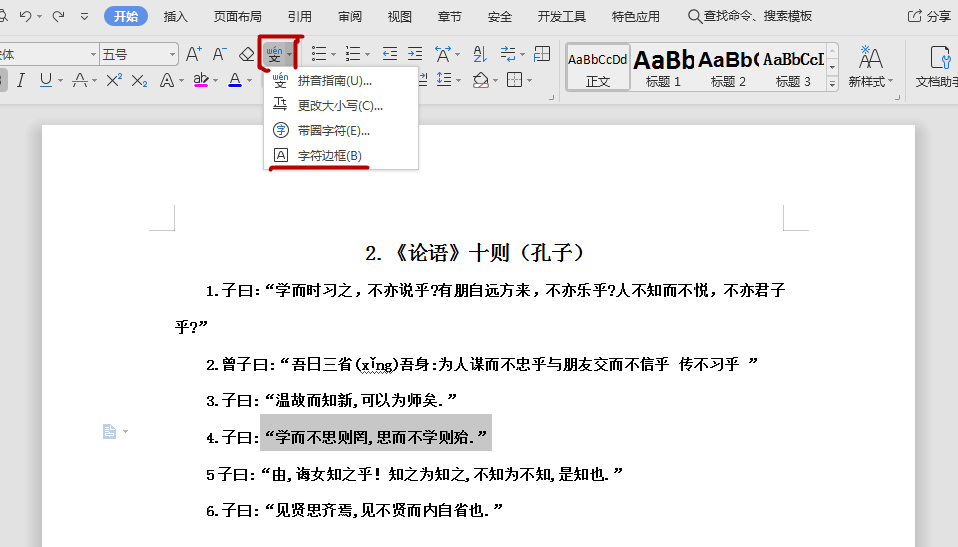
Task: Select 更改大小写(C)... menu item
Action: pos(341,105)
